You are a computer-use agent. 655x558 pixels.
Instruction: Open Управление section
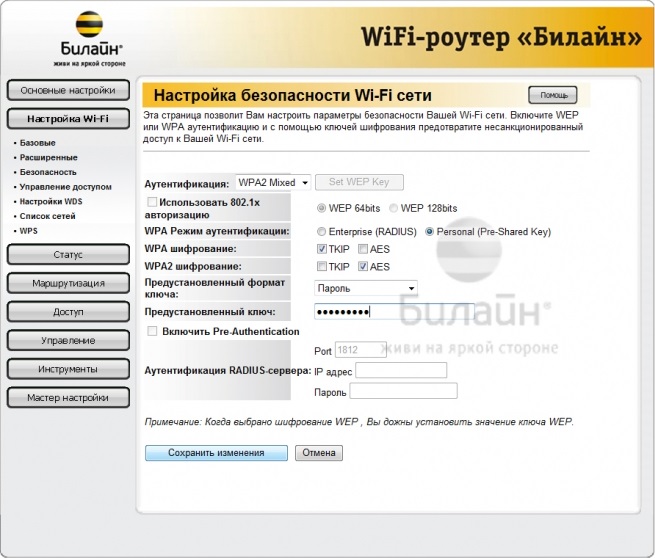[68, 340]
